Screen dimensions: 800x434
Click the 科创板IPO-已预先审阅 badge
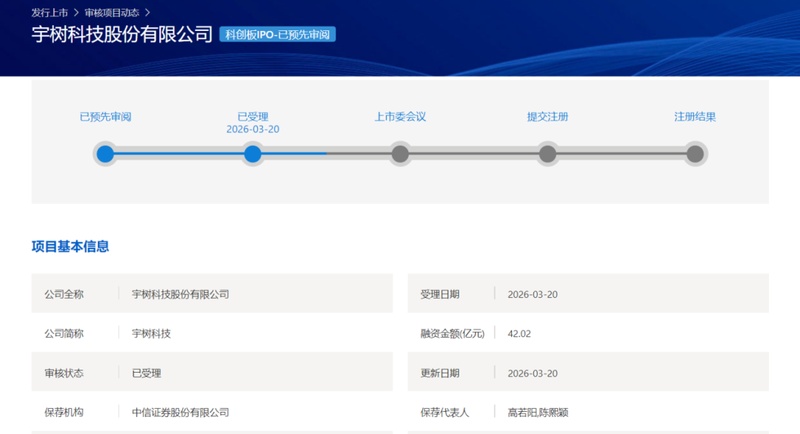(x=277, y=35)
